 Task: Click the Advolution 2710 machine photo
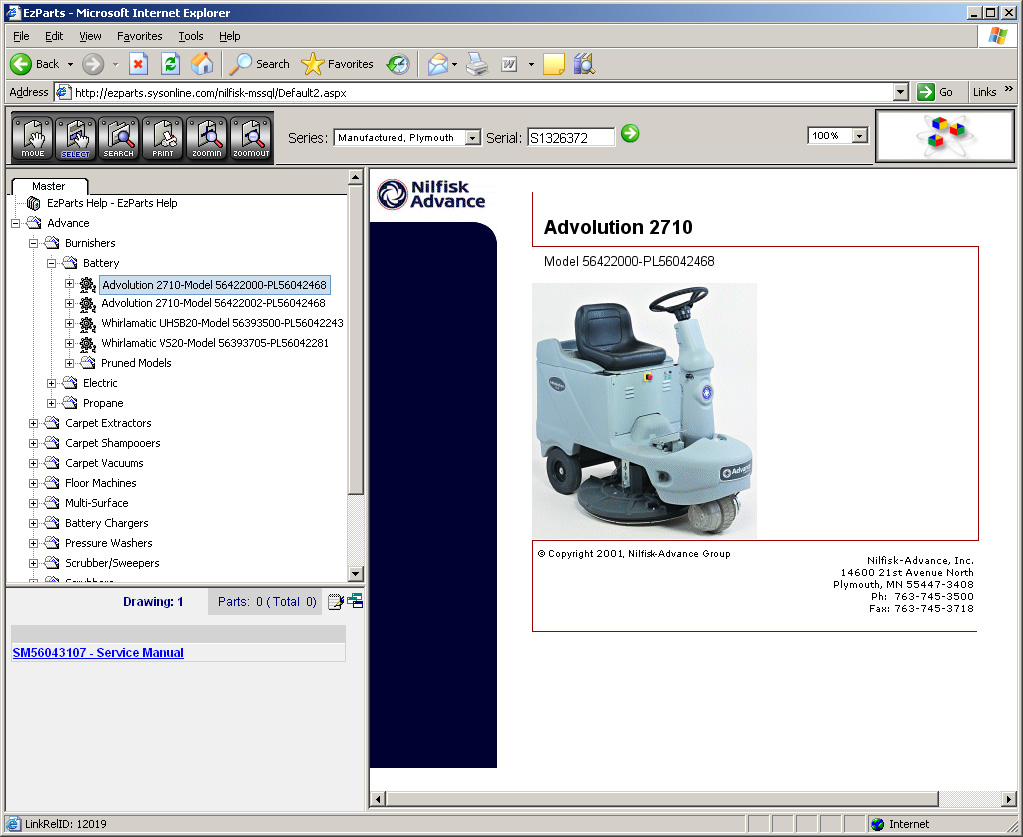(x=645, y=411)
